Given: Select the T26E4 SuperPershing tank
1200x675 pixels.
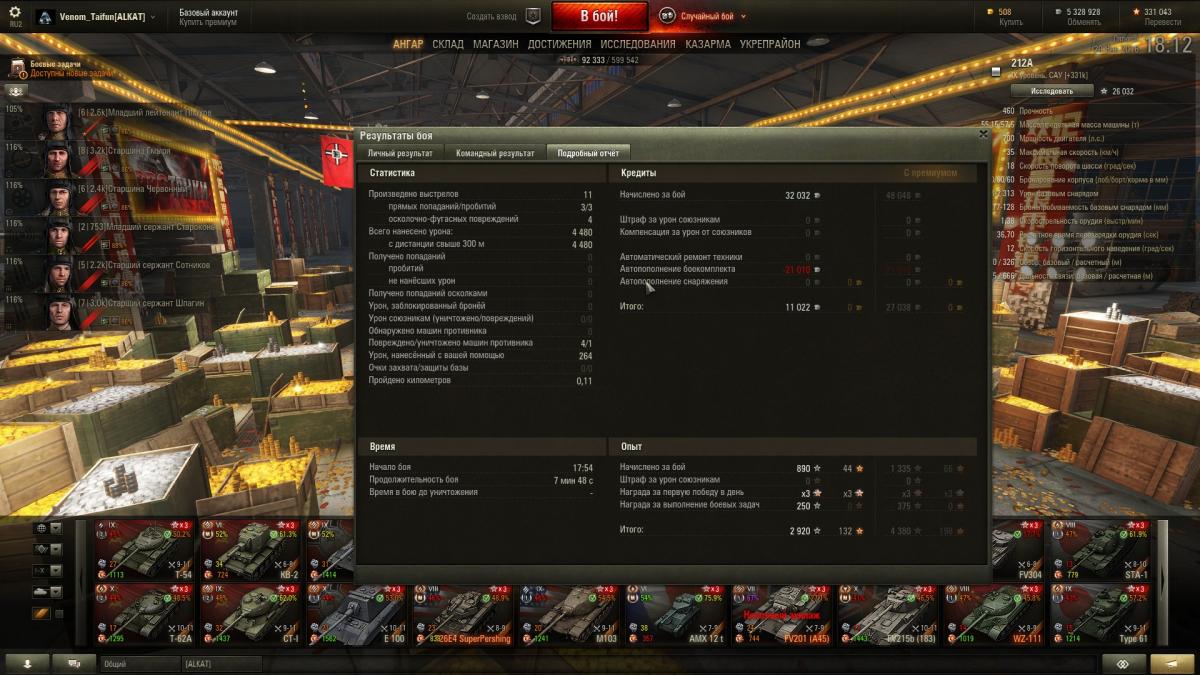Looking at the screenshot, I should coord(463,614).
